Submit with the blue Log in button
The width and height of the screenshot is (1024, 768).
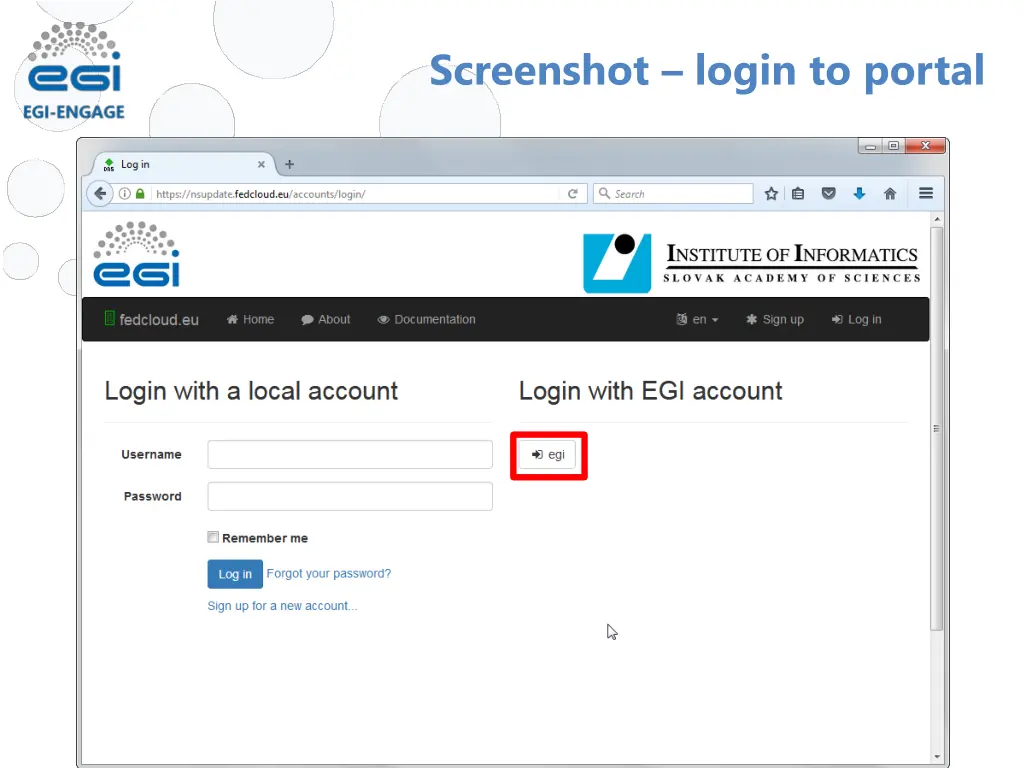(235, 574)
